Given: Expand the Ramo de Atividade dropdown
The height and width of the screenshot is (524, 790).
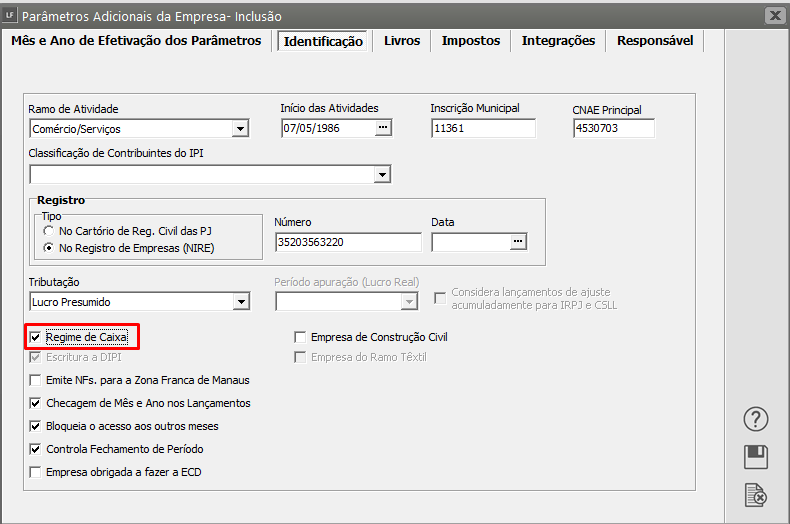Looking at the screenshot, I should (x=240, y=129).
